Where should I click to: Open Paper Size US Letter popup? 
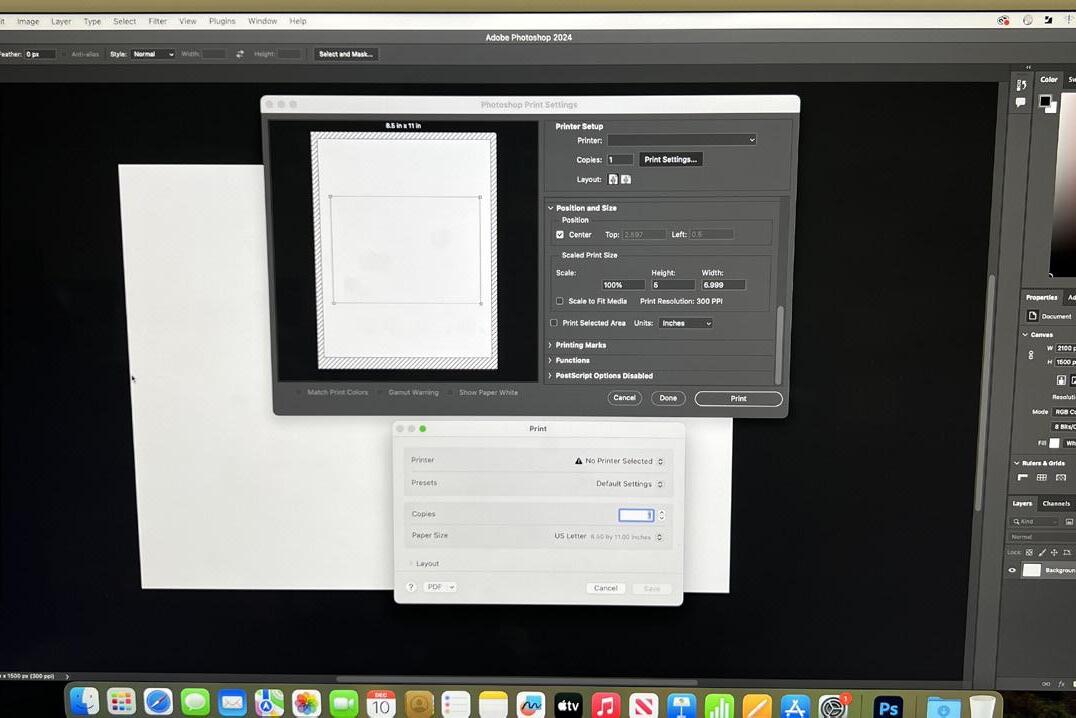(609, 536)
